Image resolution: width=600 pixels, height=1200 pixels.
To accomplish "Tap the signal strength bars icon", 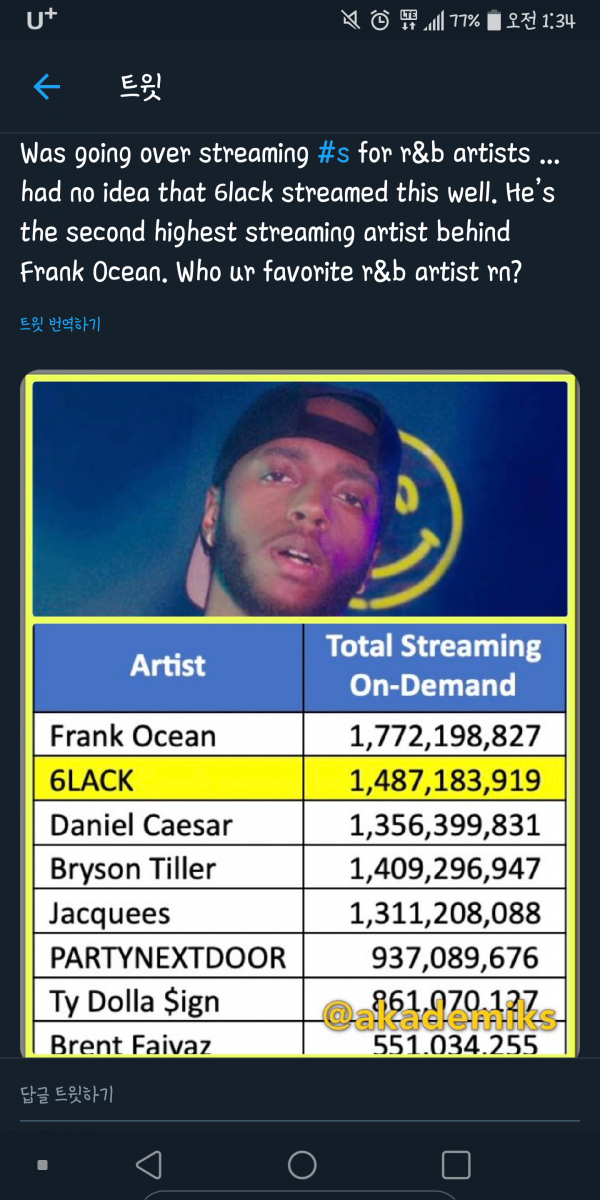I will (x=434, y=21).
